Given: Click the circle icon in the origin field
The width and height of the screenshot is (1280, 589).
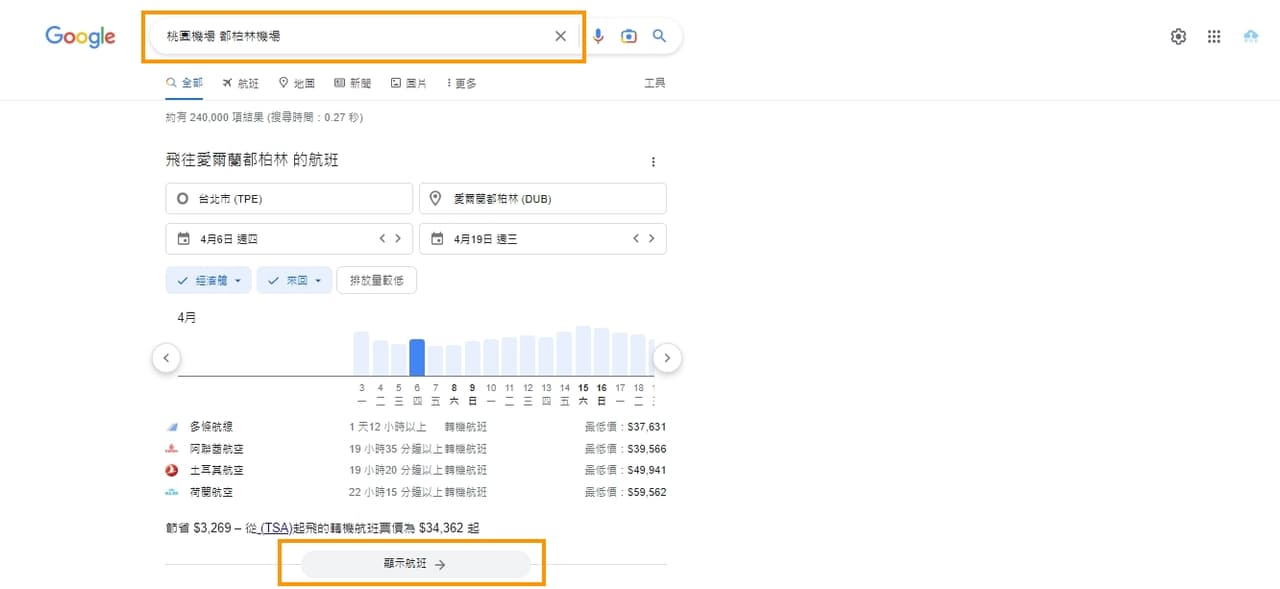Looking at the screenshot, I should tap(182, 199).
